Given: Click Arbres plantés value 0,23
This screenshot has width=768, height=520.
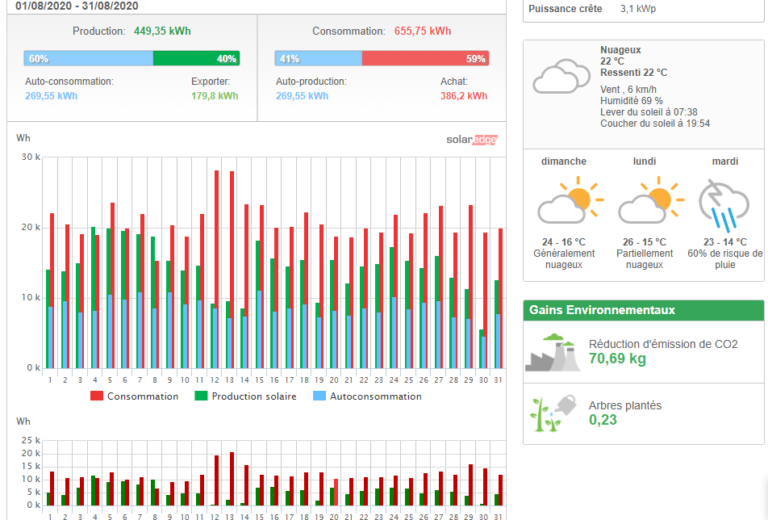Looking at the screenshot, I should 602,420.
